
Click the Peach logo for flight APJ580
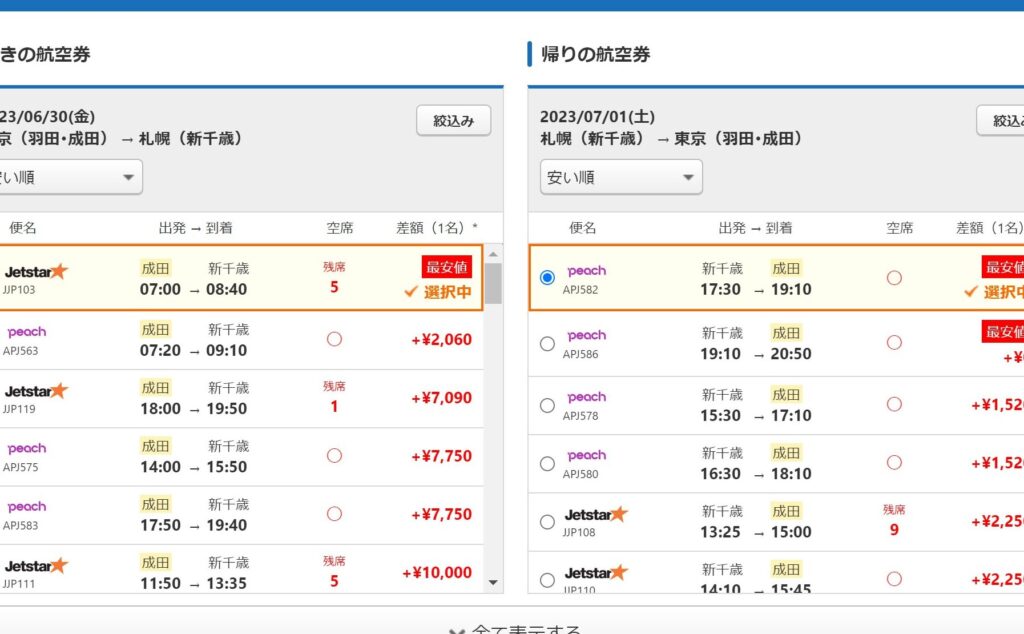coord(586,456)
